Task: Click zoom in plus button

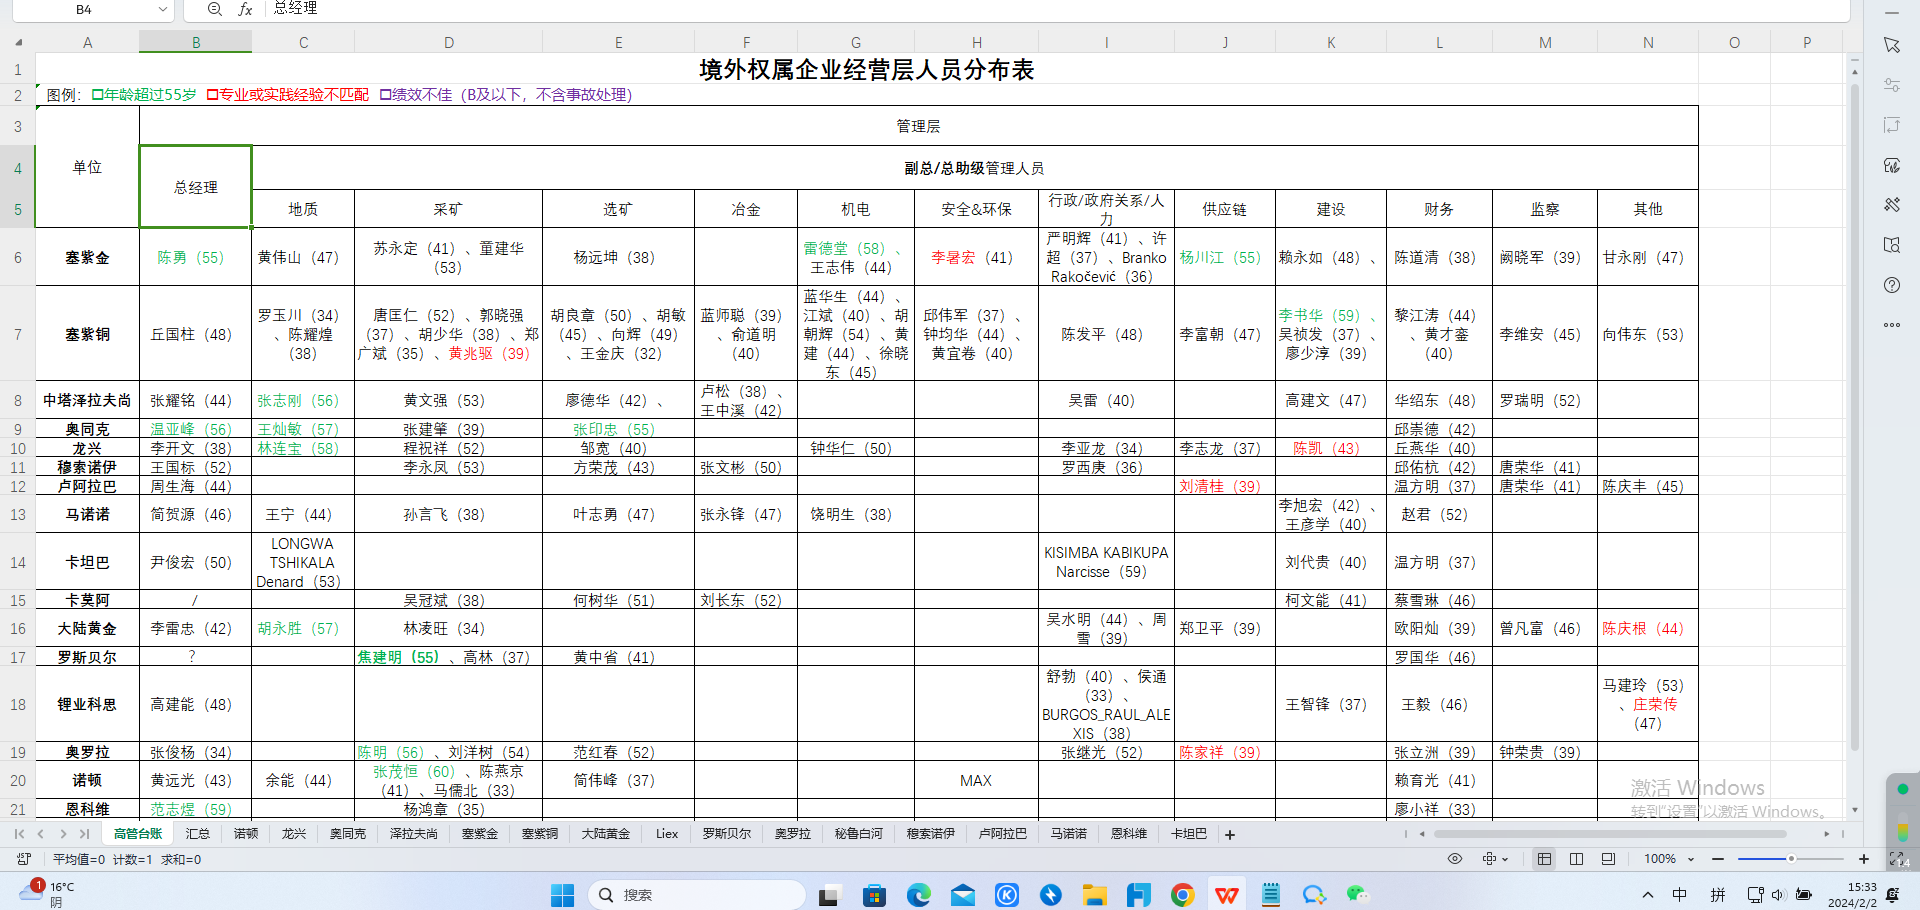Action: pyautogui.click(x=1864, y=859)
